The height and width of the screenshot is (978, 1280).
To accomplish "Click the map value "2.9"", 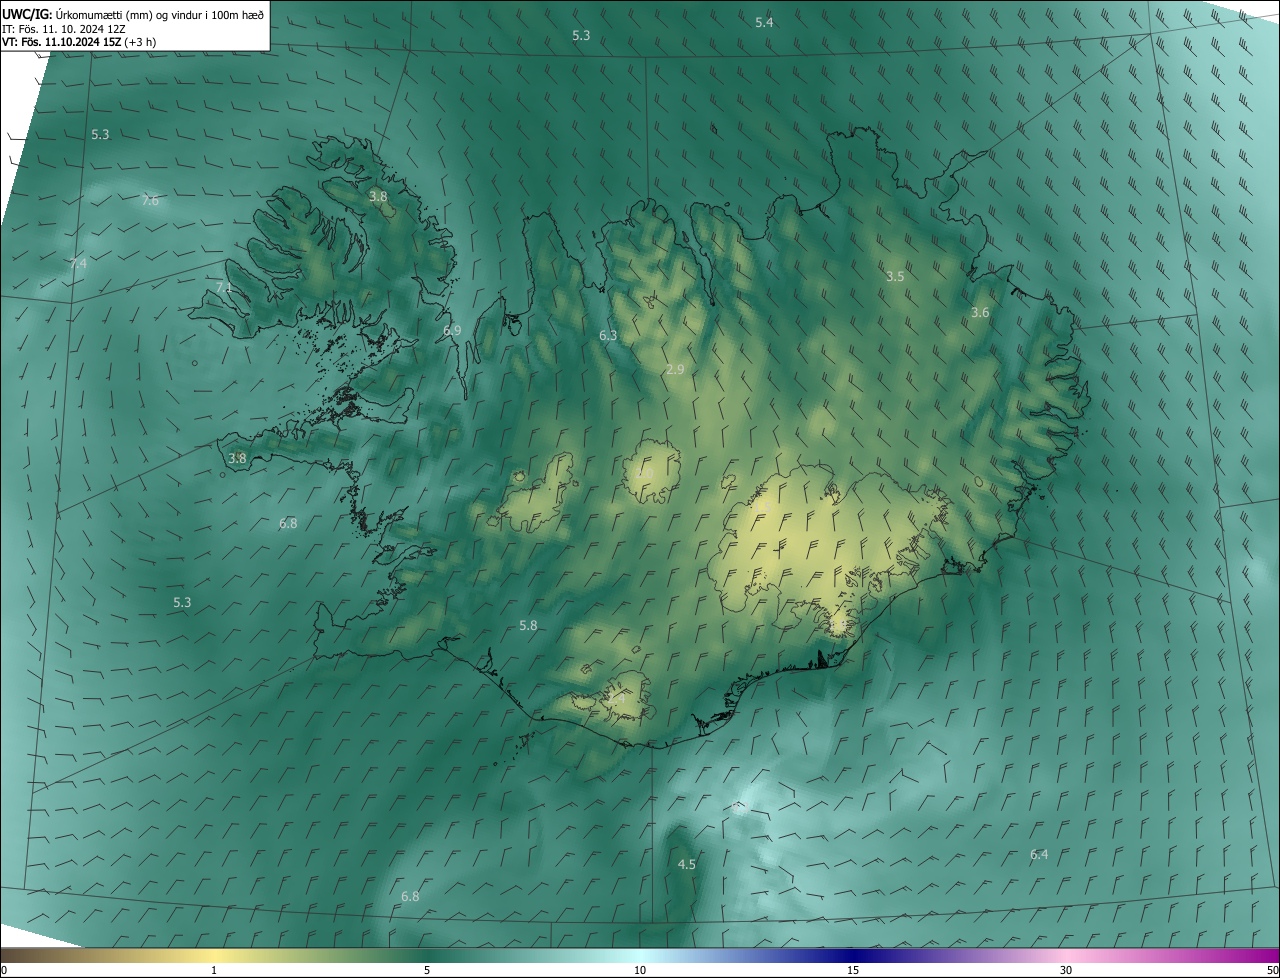I will point(675,370).
